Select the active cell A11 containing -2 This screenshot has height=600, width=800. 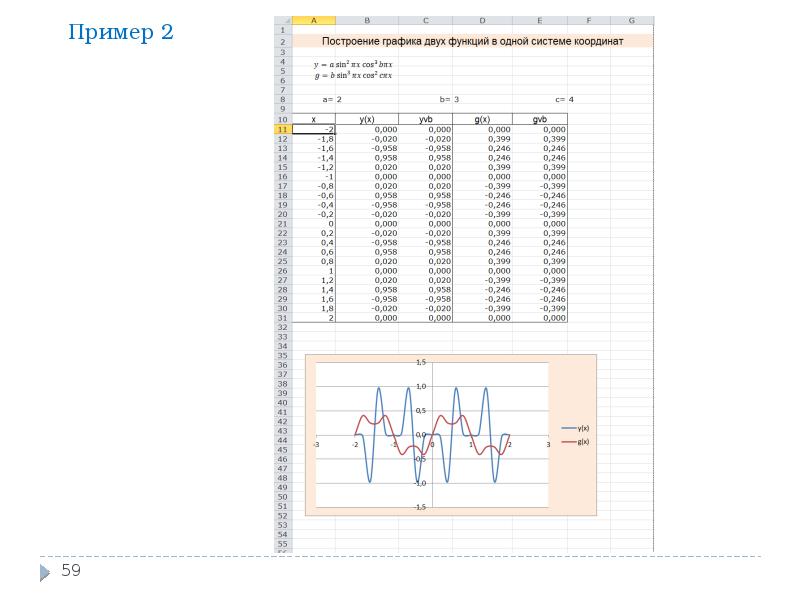pos(313,129)
